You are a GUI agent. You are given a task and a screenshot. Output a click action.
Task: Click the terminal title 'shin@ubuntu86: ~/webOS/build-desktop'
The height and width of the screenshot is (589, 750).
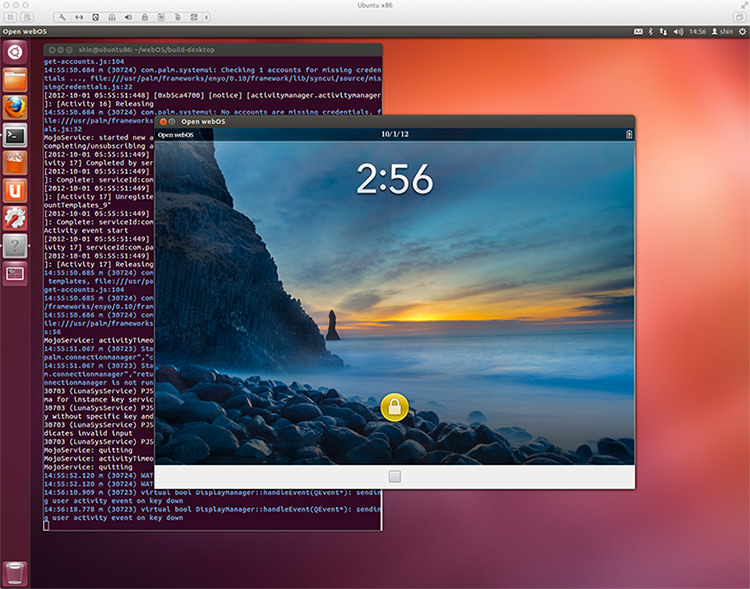(146, 50)
